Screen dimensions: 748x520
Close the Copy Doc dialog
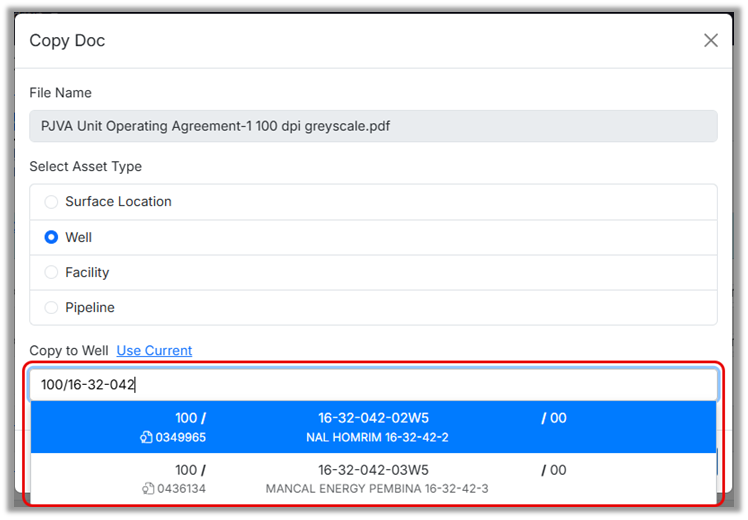click(x=711, y=41)
